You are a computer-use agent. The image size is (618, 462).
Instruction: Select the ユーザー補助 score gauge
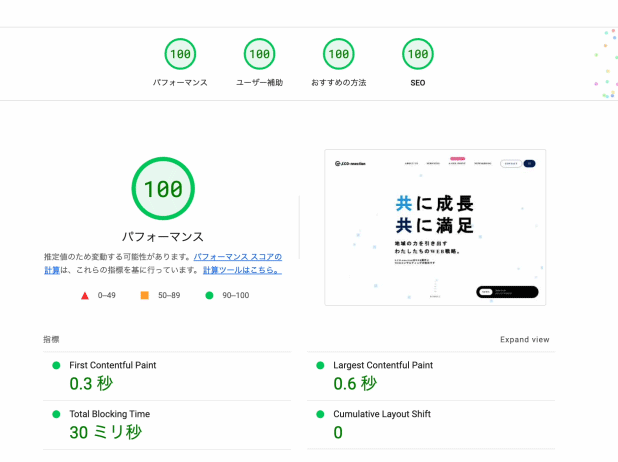coord(259,54)
